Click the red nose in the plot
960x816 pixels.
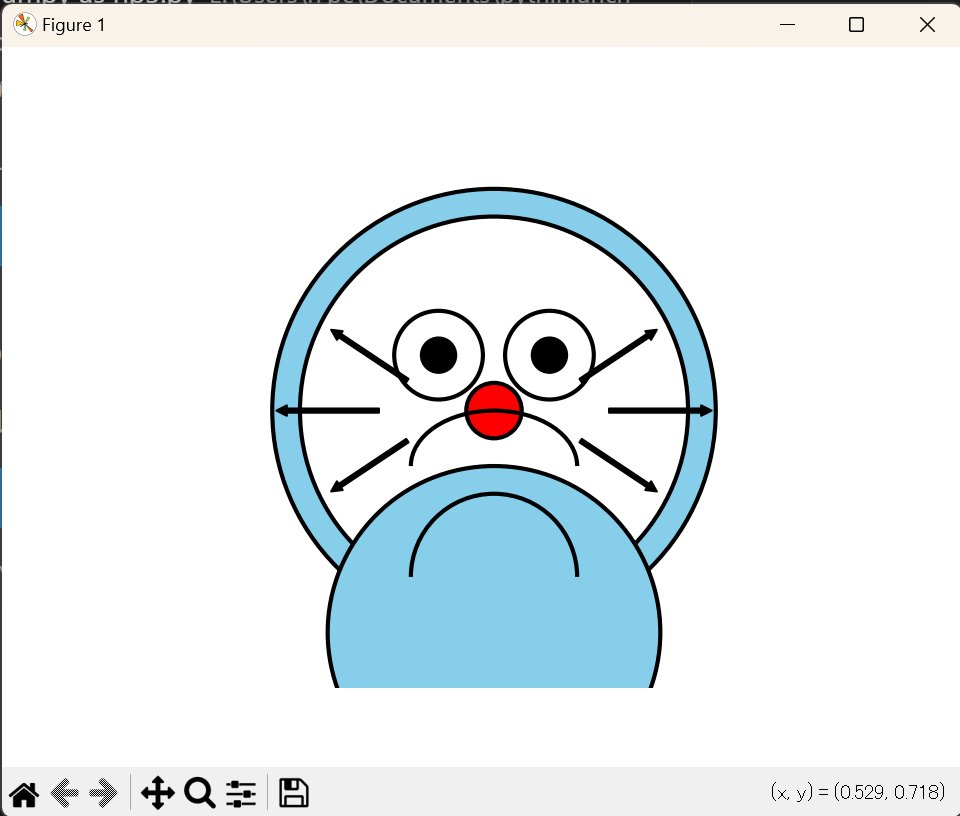[494, 411]
